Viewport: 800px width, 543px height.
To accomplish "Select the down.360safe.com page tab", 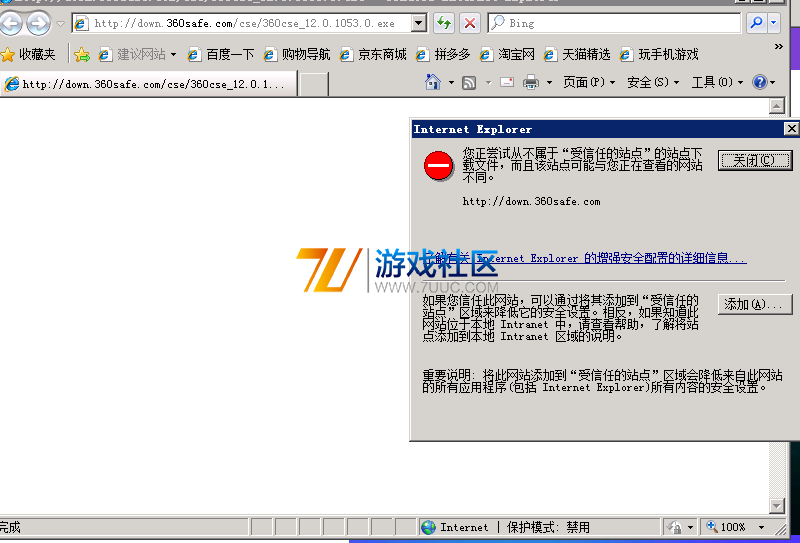I will 148,84.
